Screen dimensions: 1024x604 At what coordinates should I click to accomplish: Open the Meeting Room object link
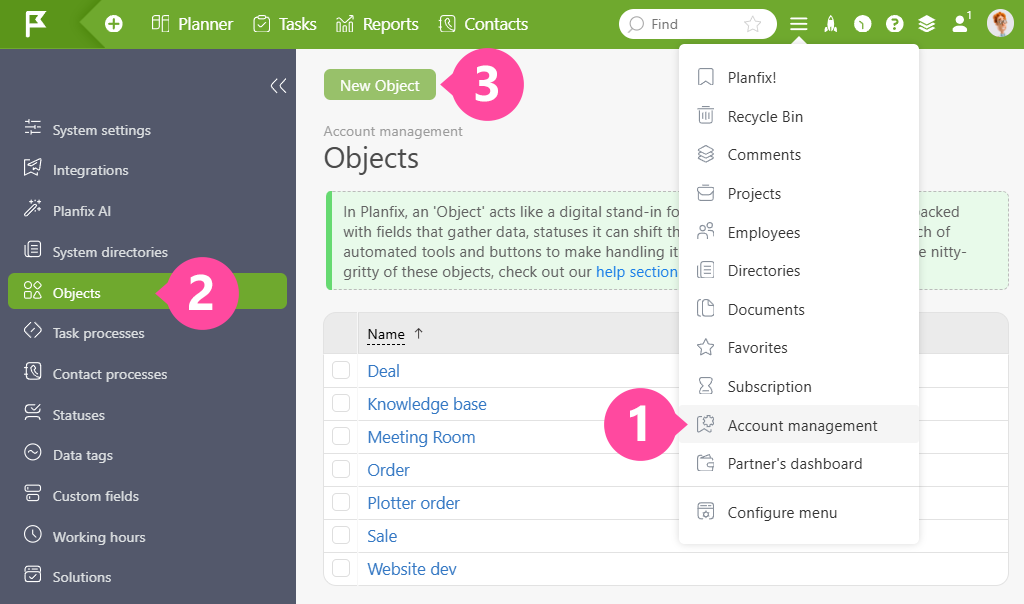coord(421,437)
